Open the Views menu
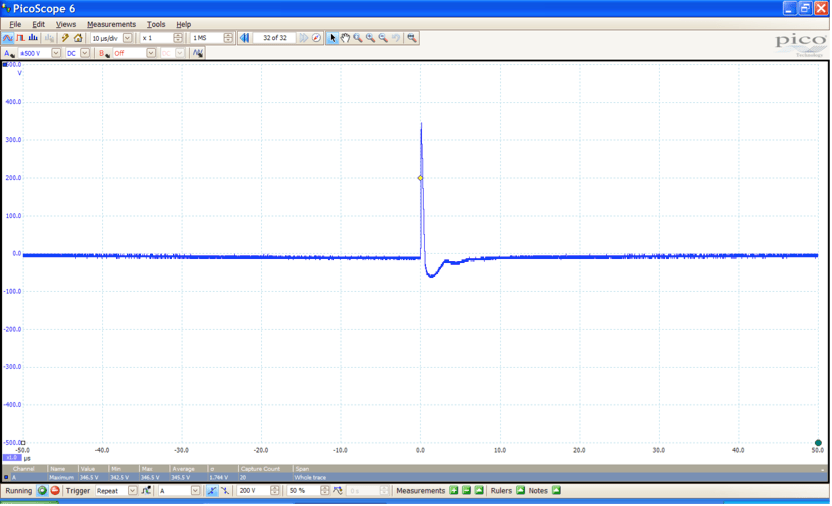 [66, 24]
